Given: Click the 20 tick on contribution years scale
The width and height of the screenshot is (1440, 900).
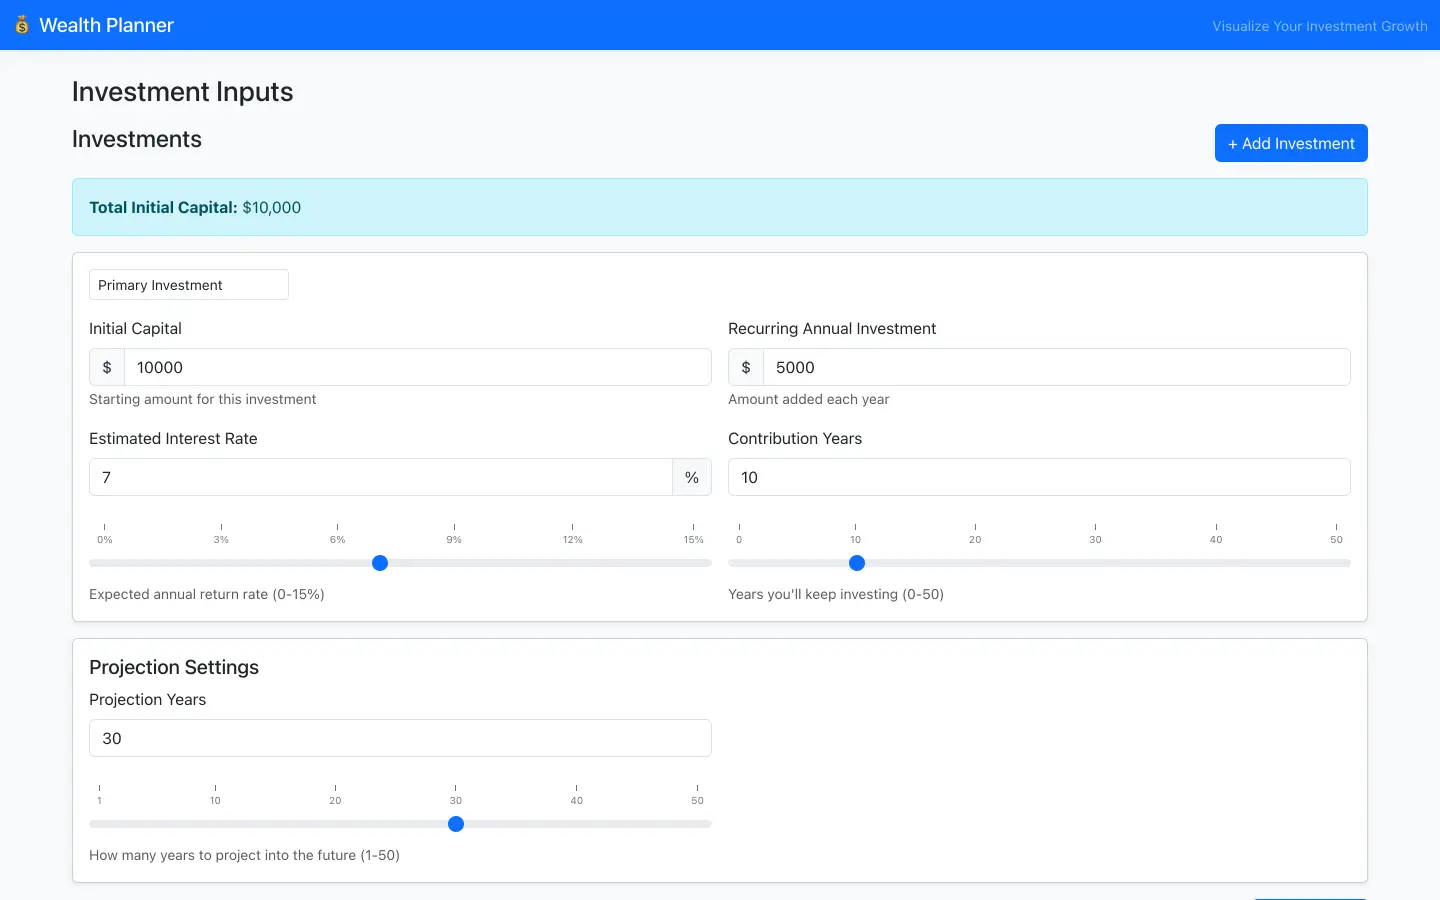Looking at the screenshot, I should click(x=975, y=540).
